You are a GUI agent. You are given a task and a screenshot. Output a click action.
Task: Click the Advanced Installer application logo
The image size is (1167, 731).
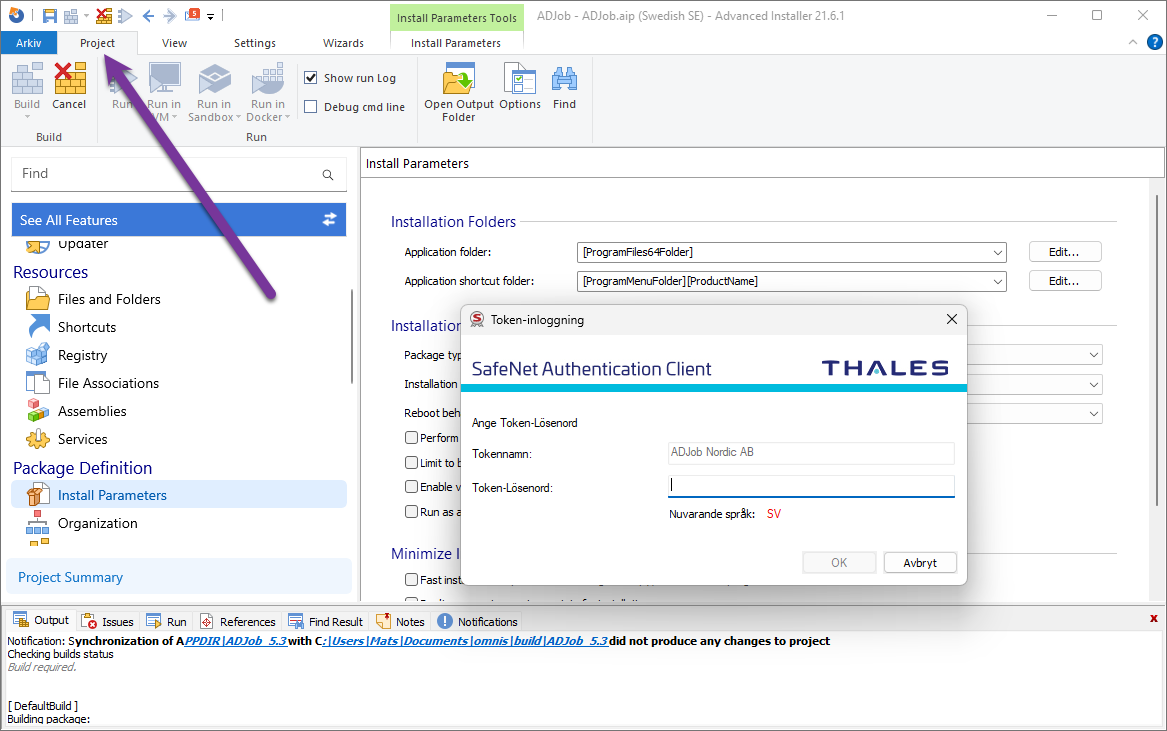[x=16, y=15]
